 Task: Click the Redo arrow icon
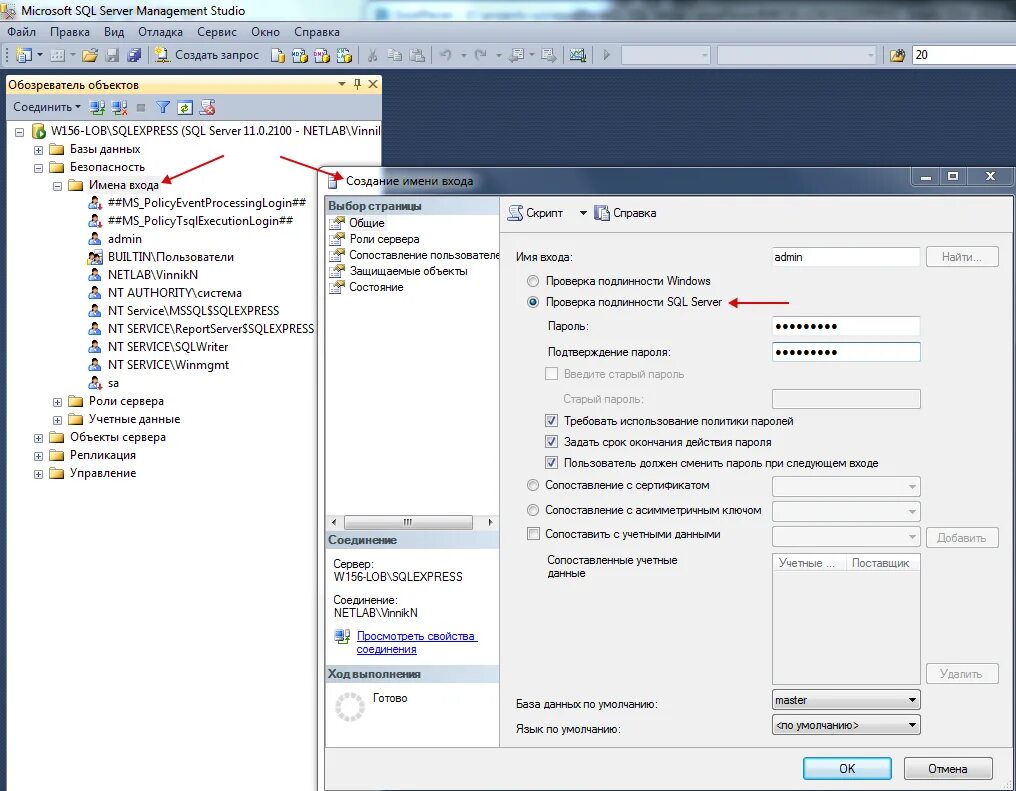481,55
